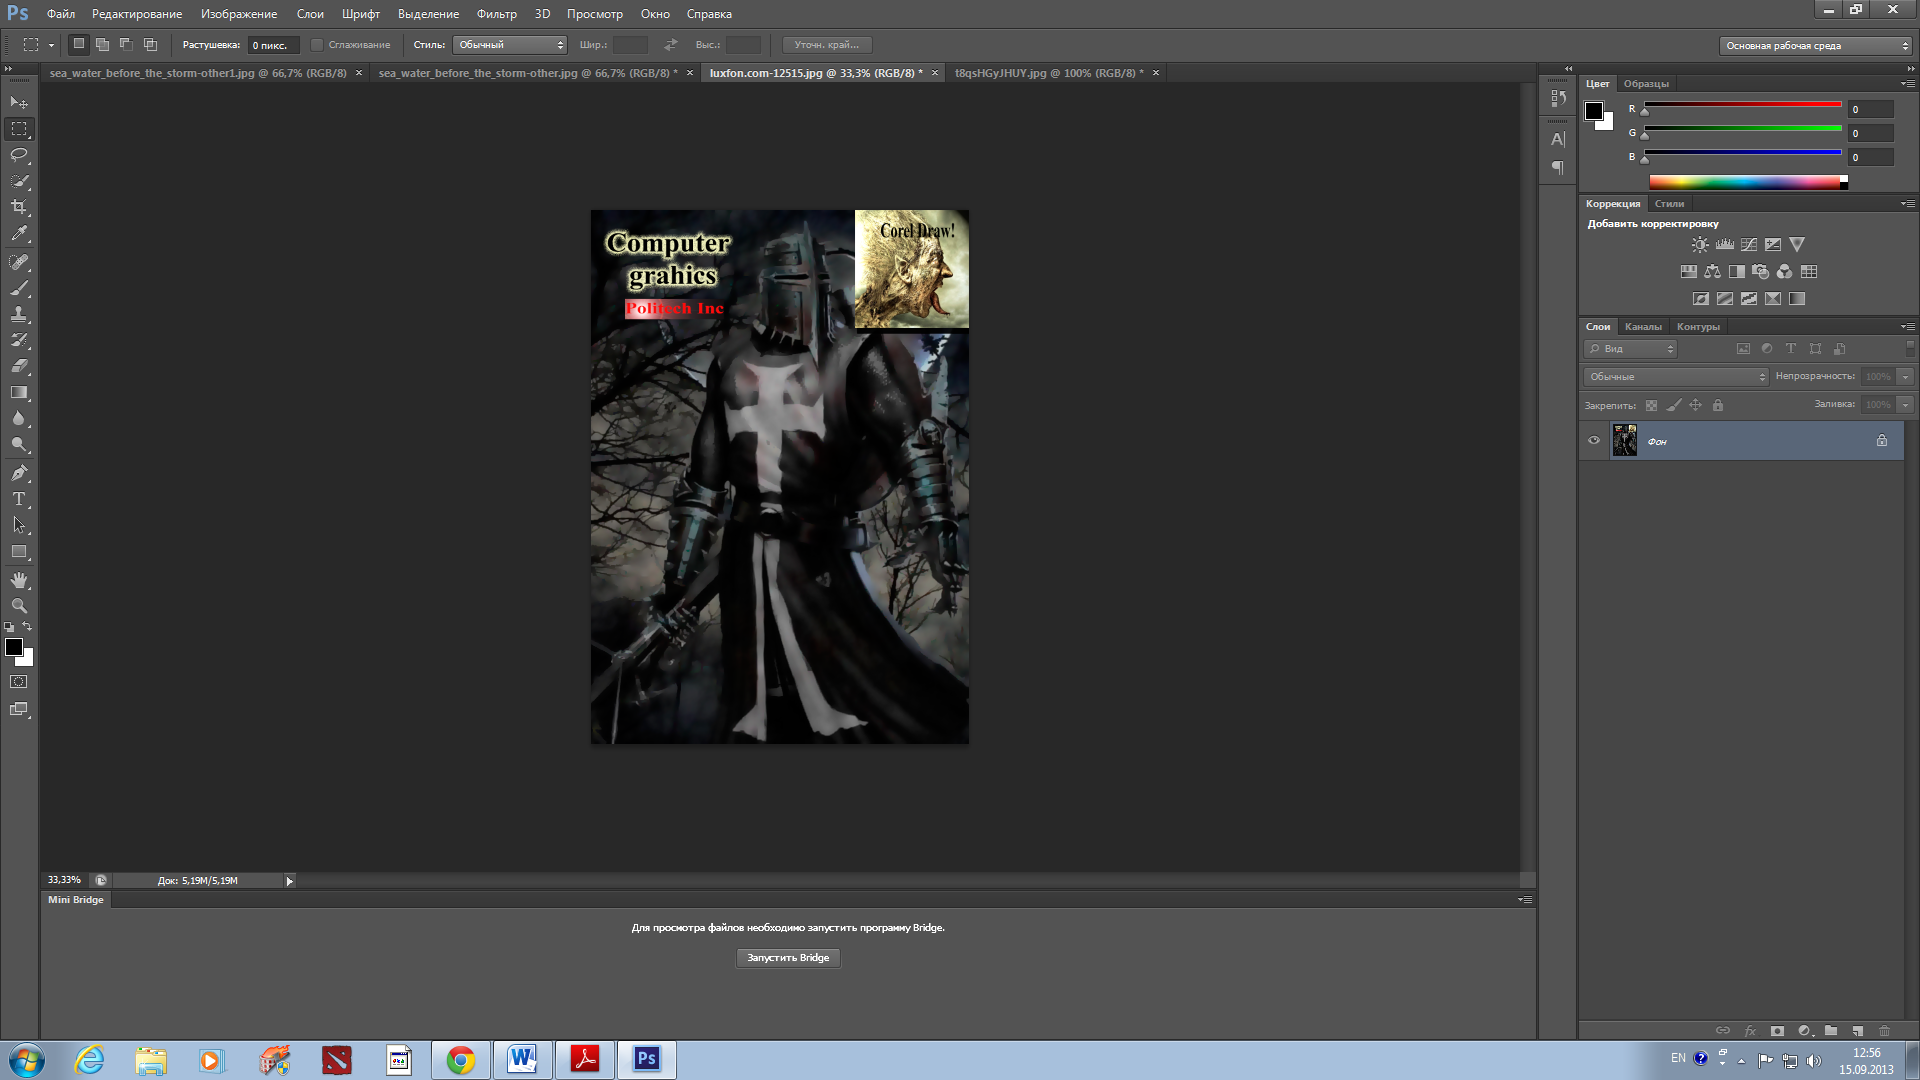
Task: Select the Dodge tool
Action: point(19,445)
